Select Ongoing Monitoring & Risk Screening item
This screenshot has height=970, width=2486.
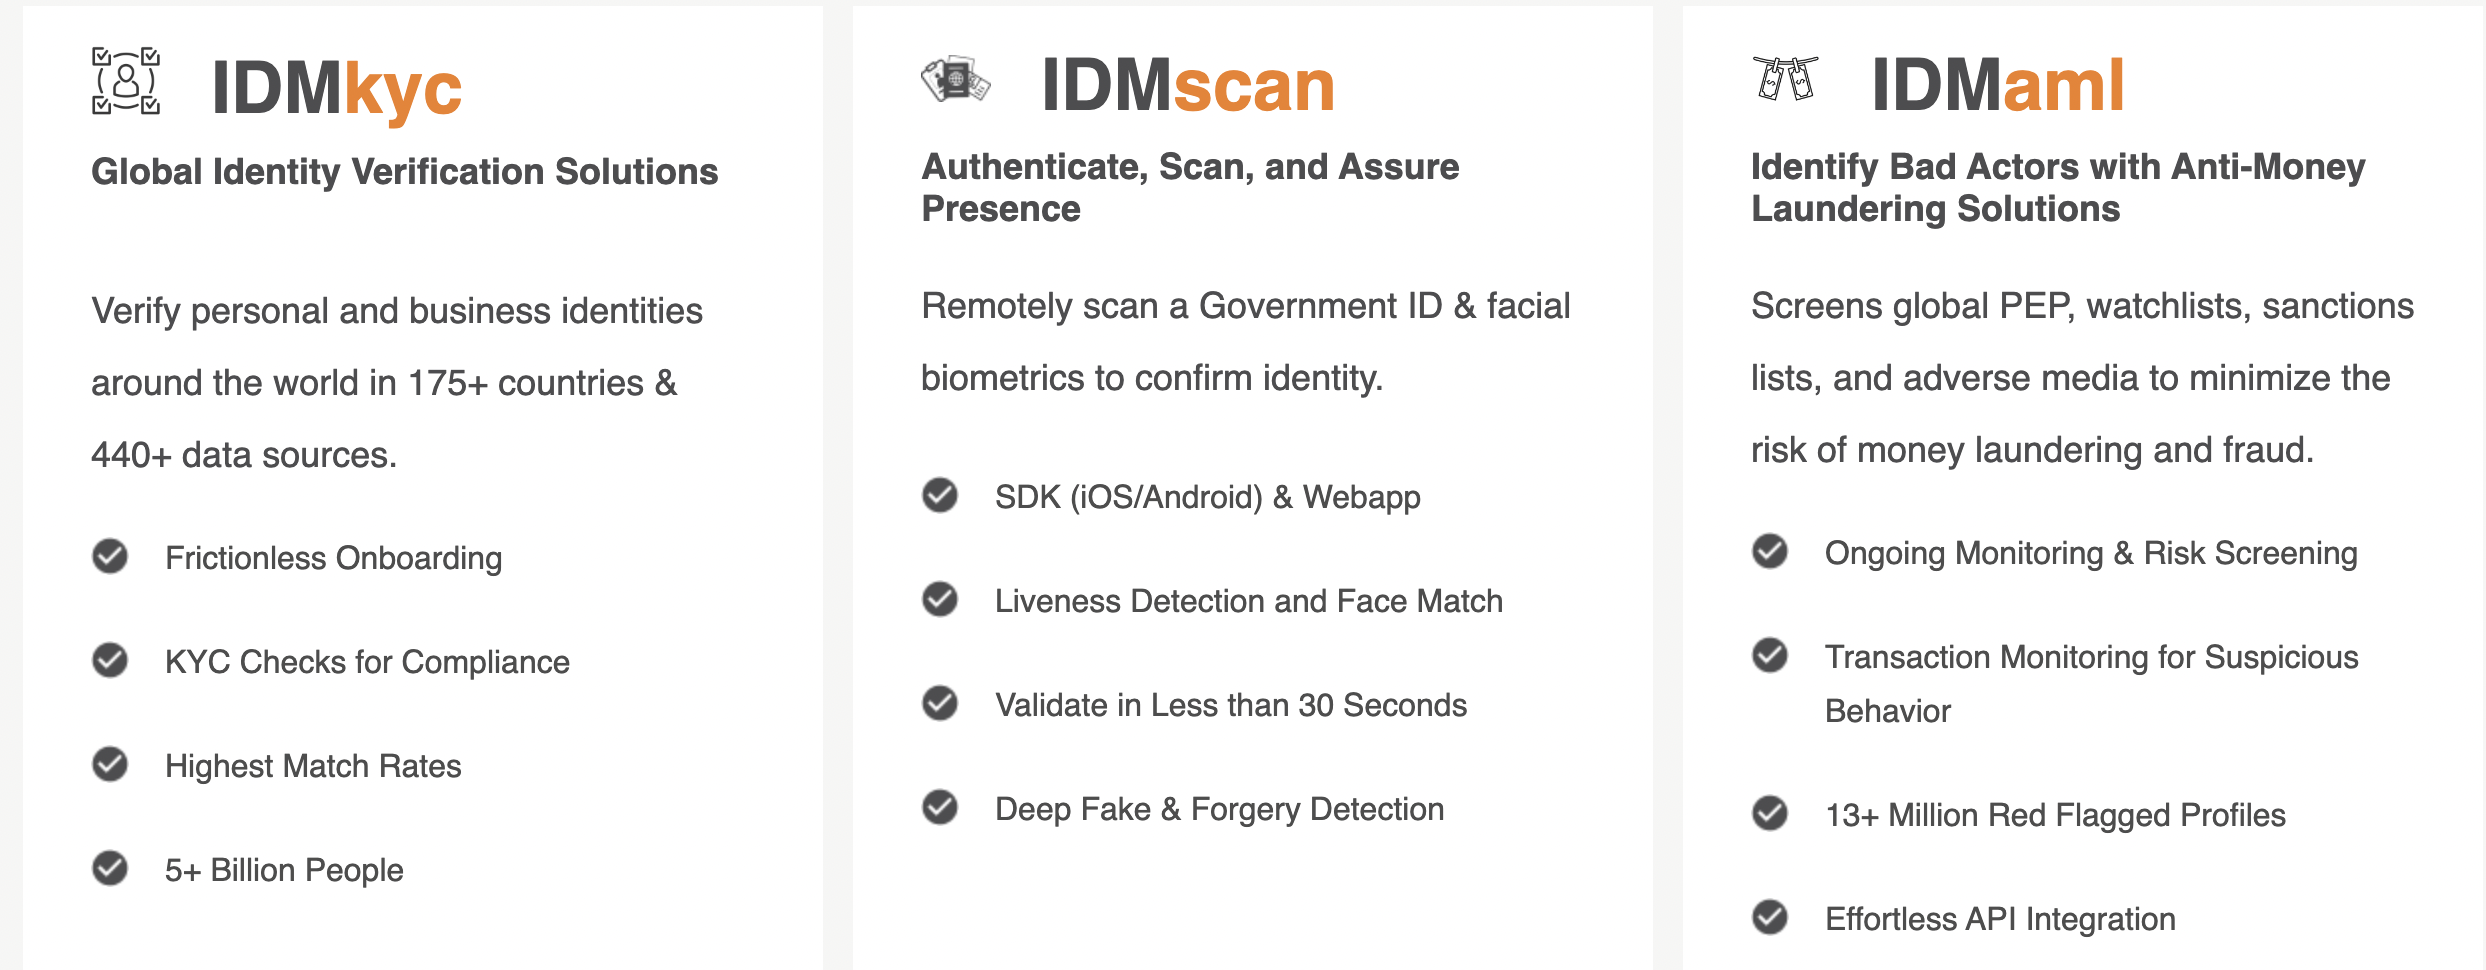(x=2090, y=553)
